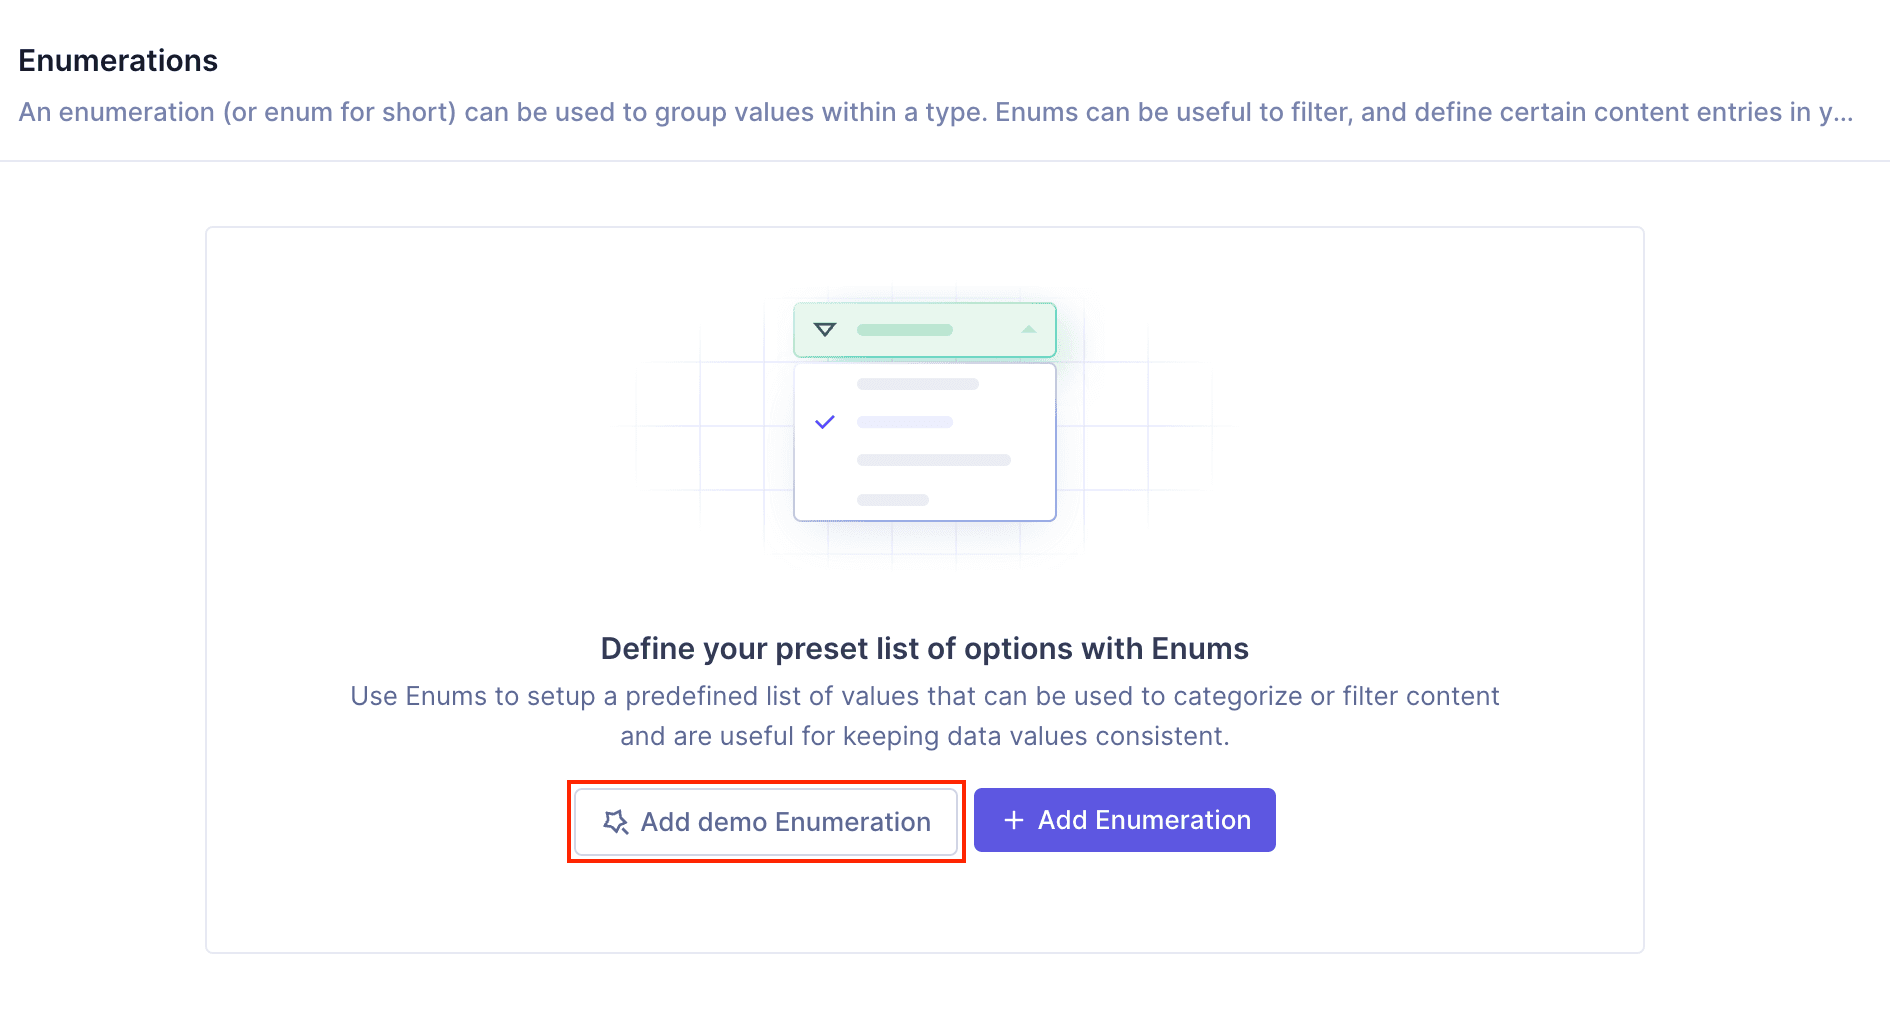Screen dimensions: 1890x1020
Task: Toggle selection on the third dropdown option
Action: tap(932, 460)
